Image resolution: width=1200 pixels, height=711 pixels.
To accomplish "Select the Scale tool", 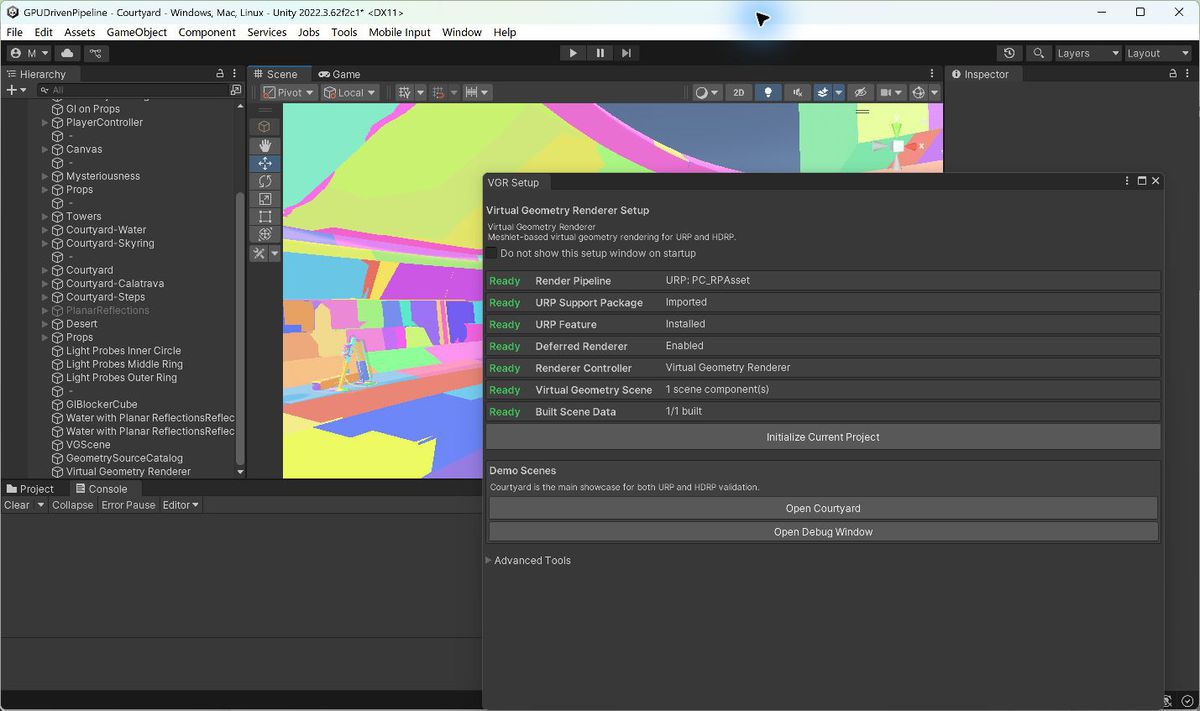I will pyautogui.click(x=265, y=199).
